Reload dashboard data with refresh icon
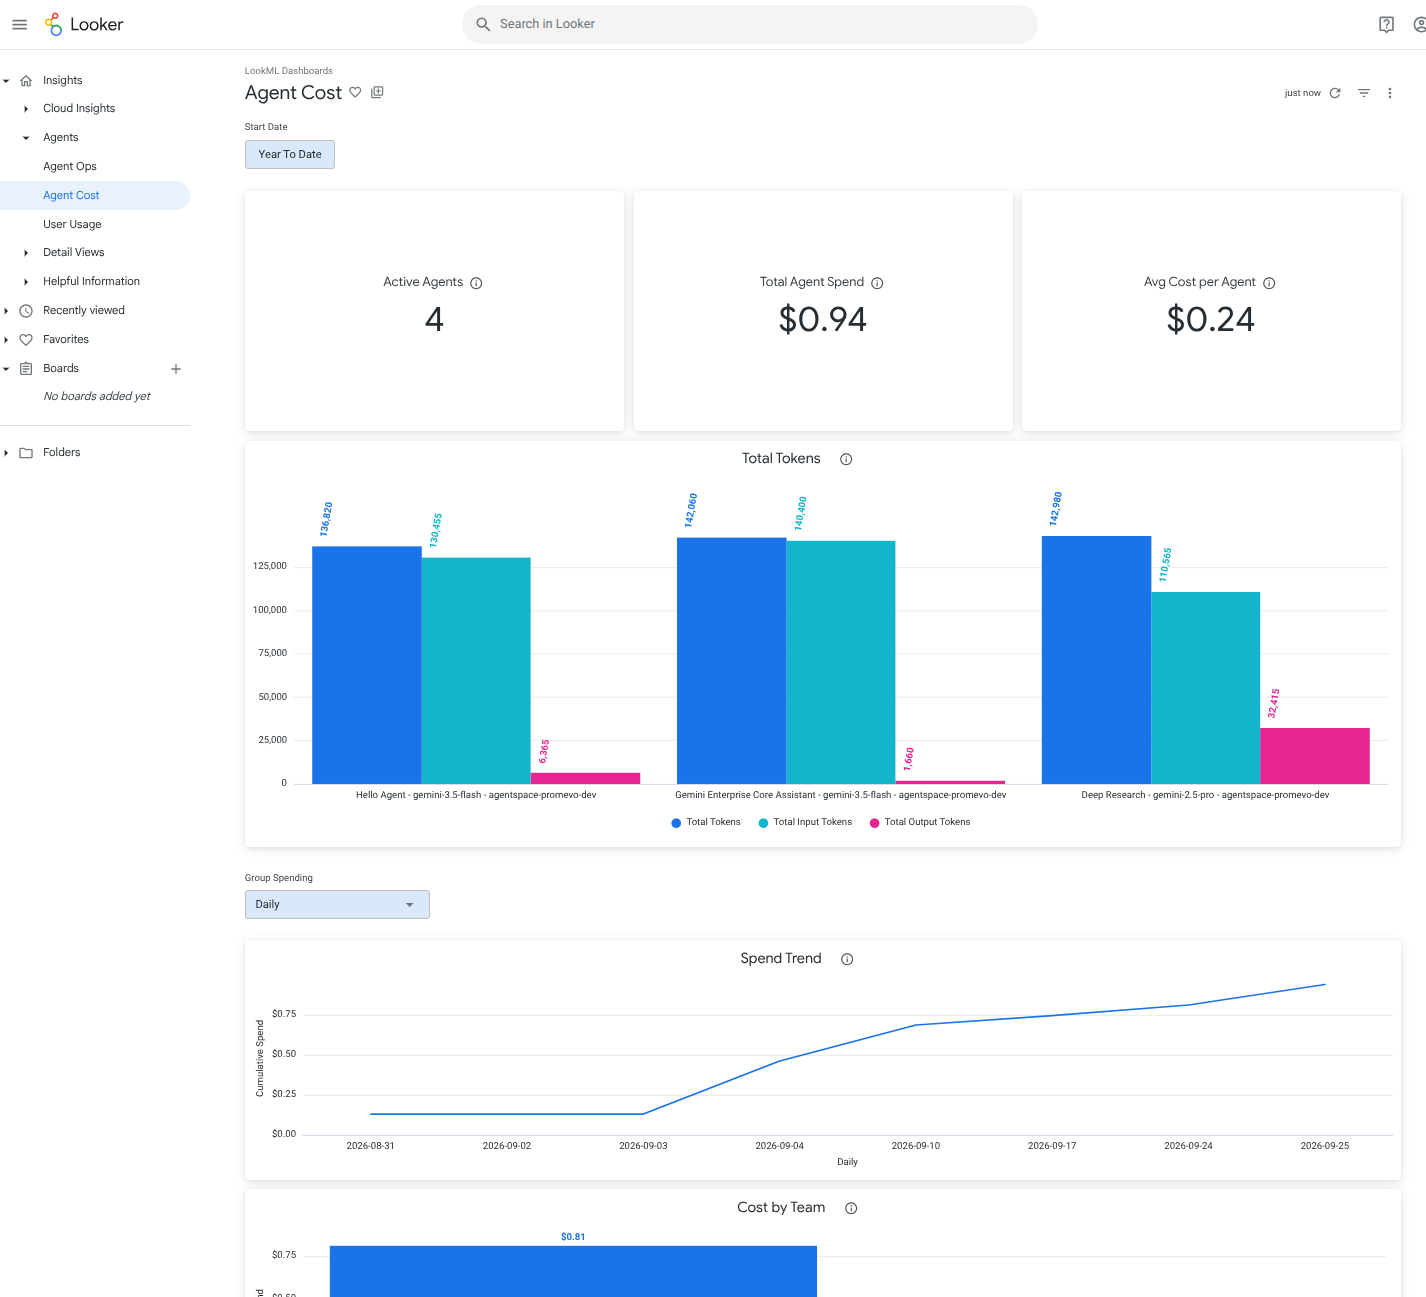 (x=1335, y=93)
